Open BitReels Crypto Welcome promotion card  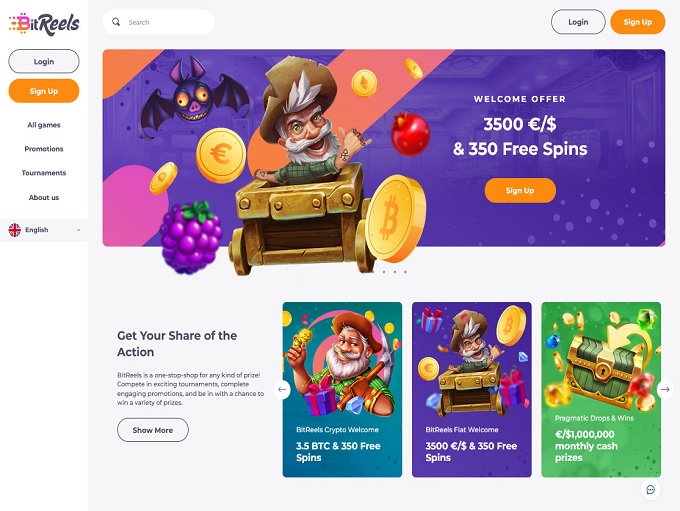(342, 390)
